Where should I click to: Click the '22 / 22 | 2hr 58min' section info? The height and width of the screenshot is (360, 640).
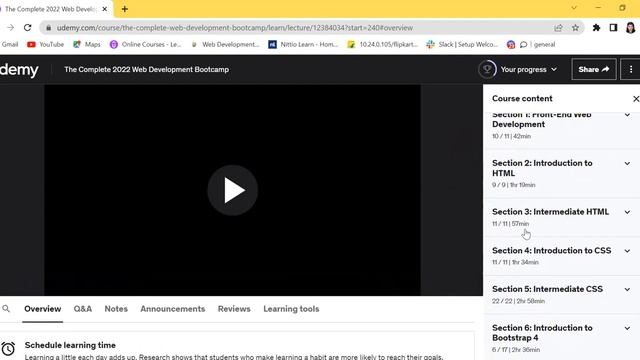click(x=518, y=301)
